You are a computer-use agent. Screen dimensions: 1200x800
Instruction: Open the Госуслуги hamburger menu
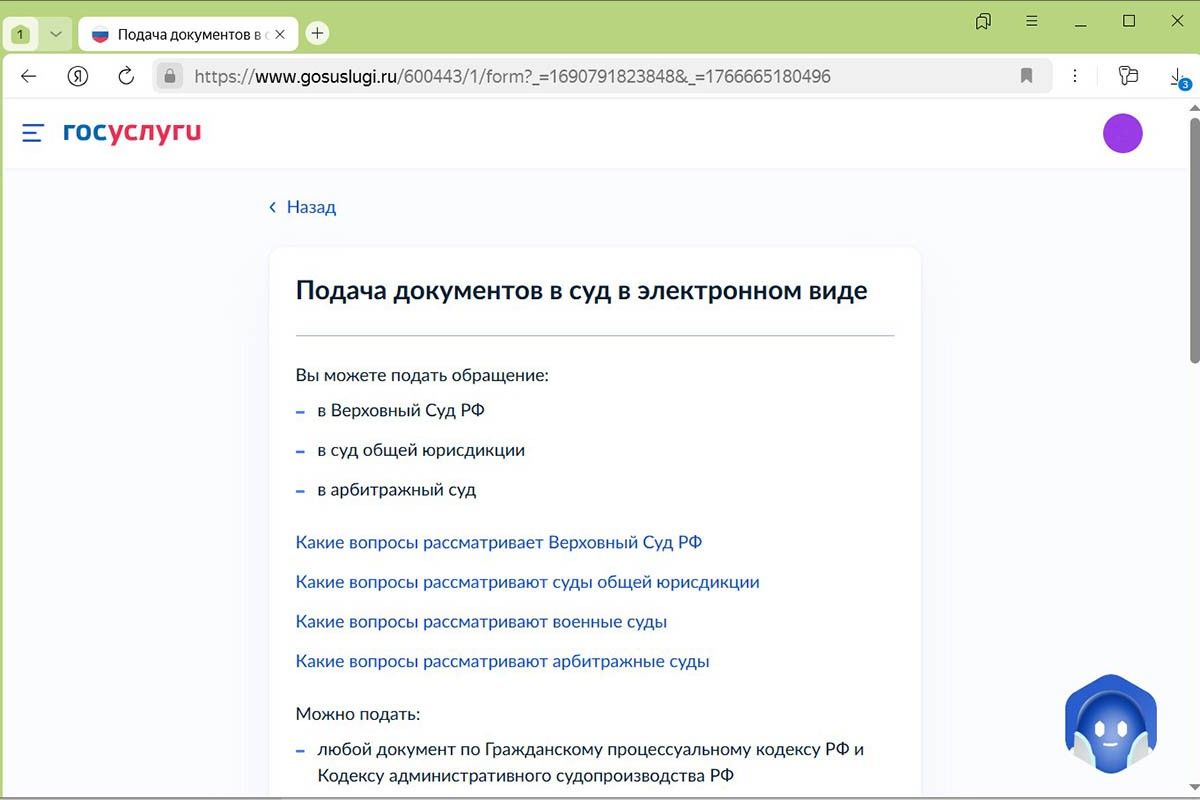tap(32, 132)
